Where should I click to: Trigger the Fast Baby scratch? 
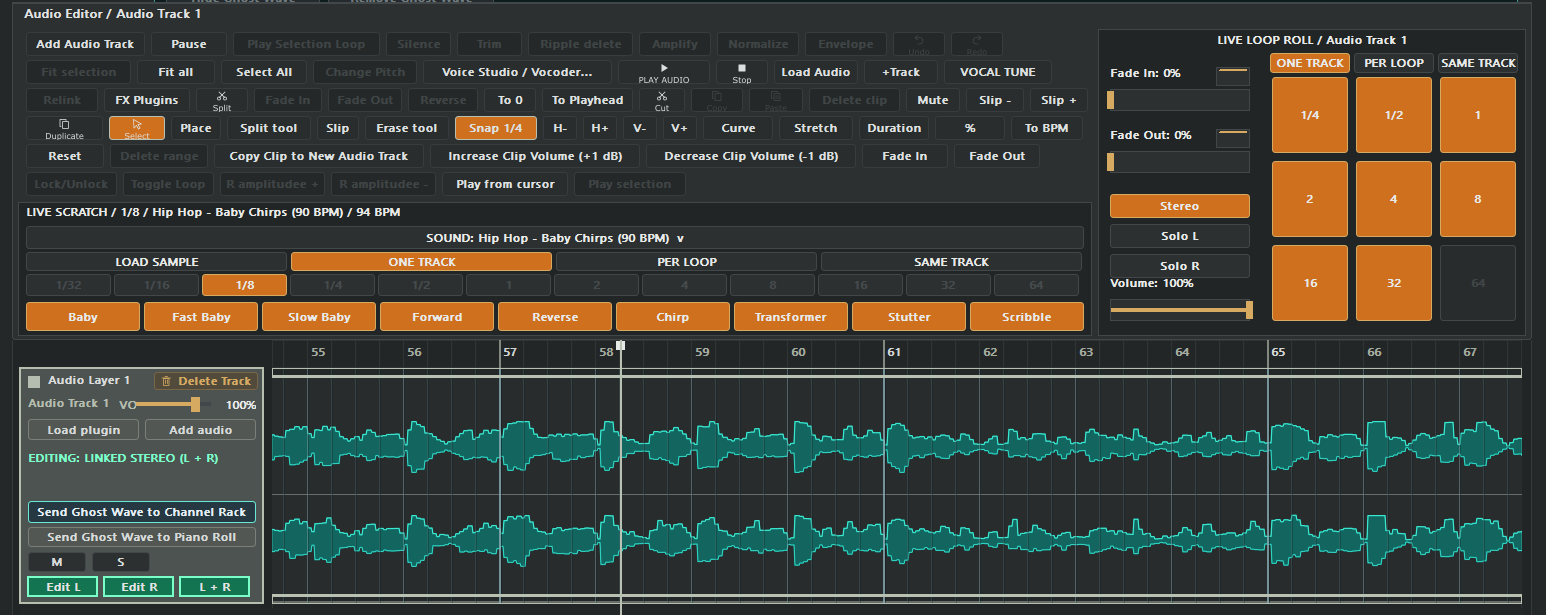(x=201, y=317)
